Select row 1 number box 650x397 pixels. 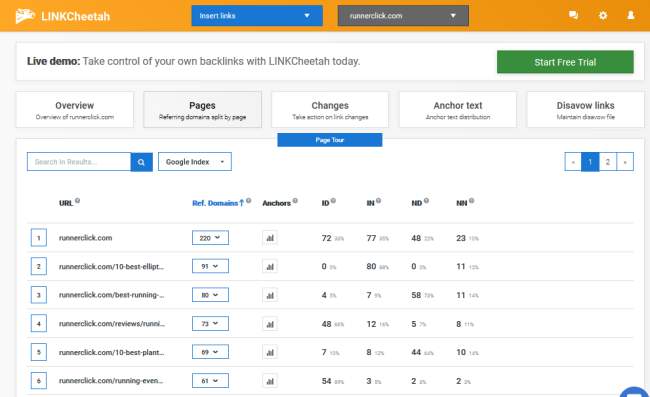[x=39, y=238]
